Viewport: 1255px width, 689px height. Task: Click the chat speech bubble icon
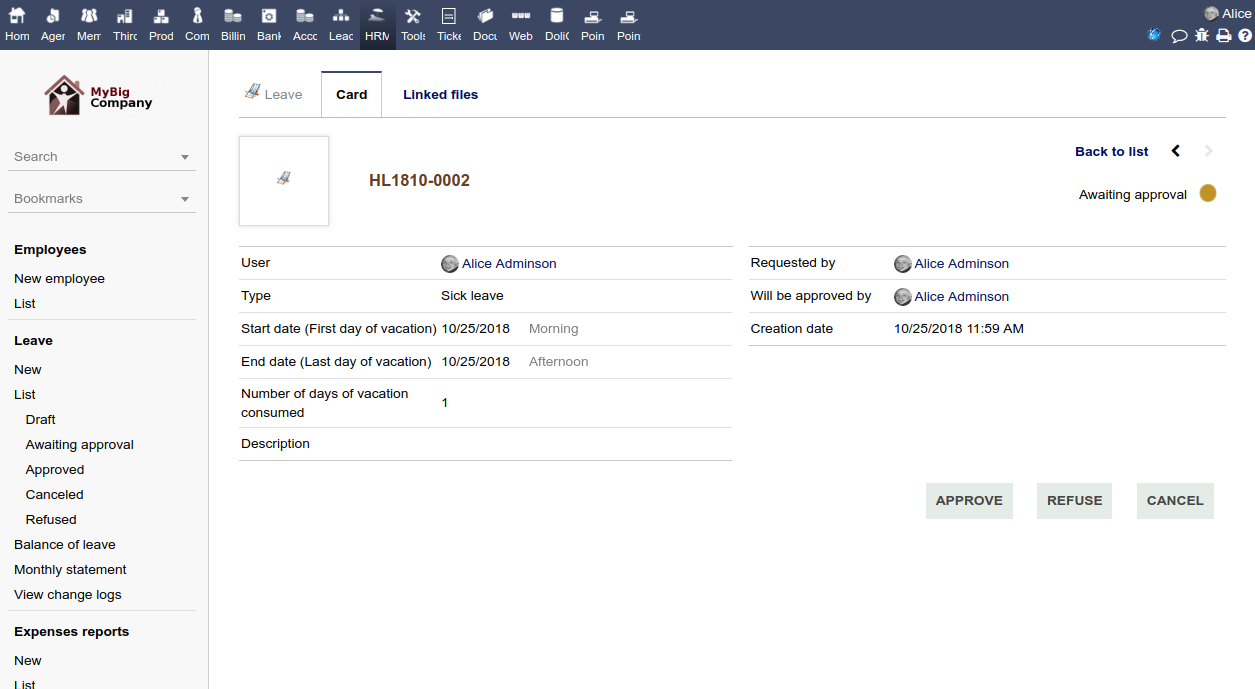click(1179, 35)
